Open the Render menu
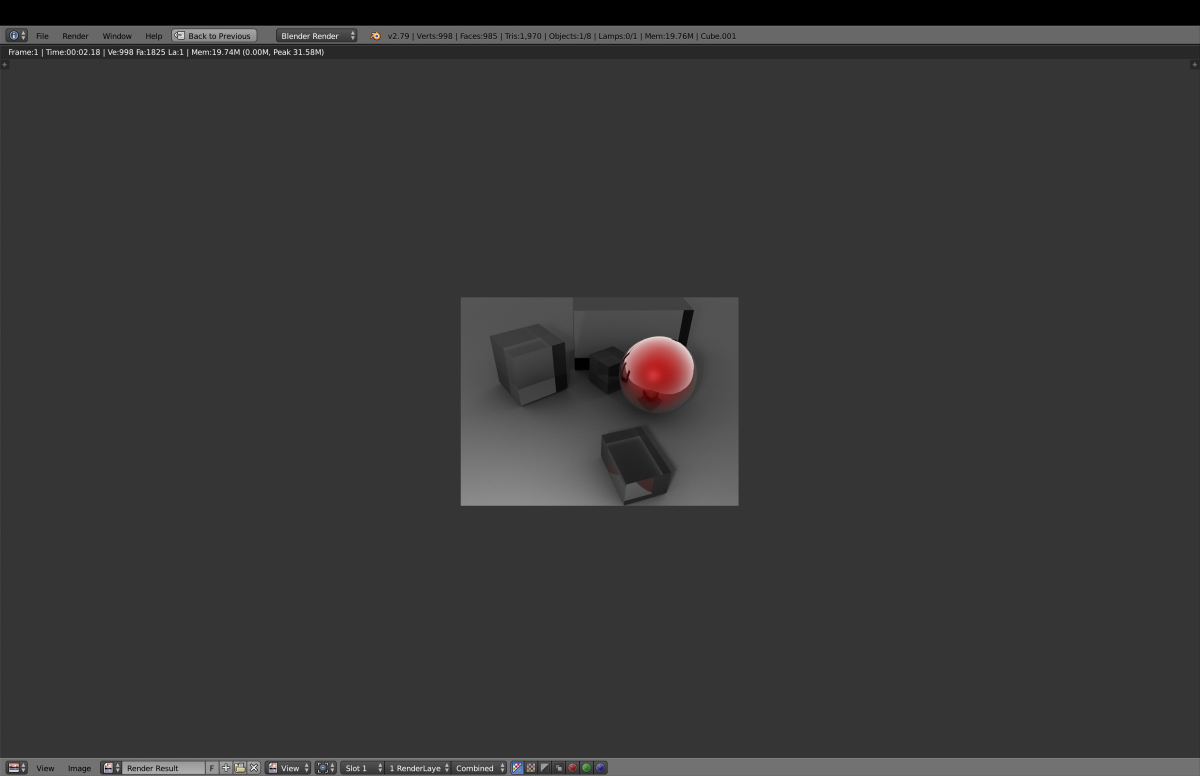 click(x=75, y=36)
